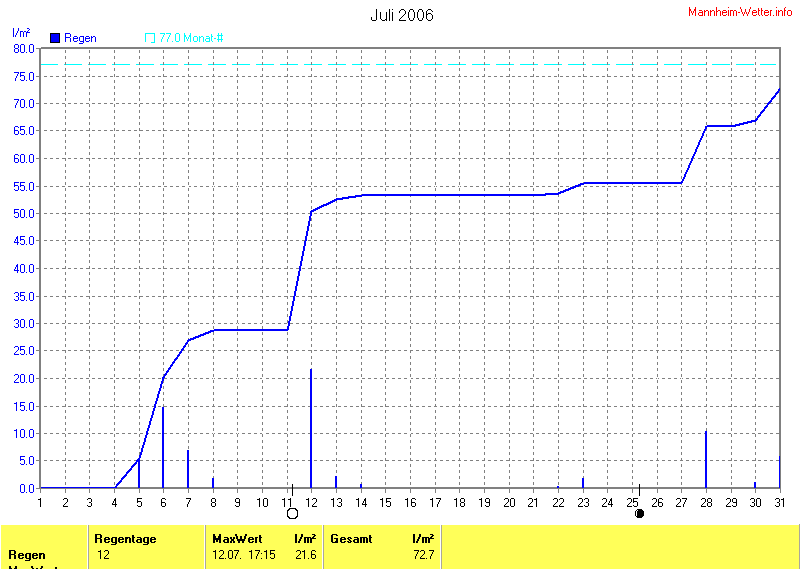Viewport: 800px width, 569px height.
Task: Click the Regentage column header
Action: (x=125, y=539)
